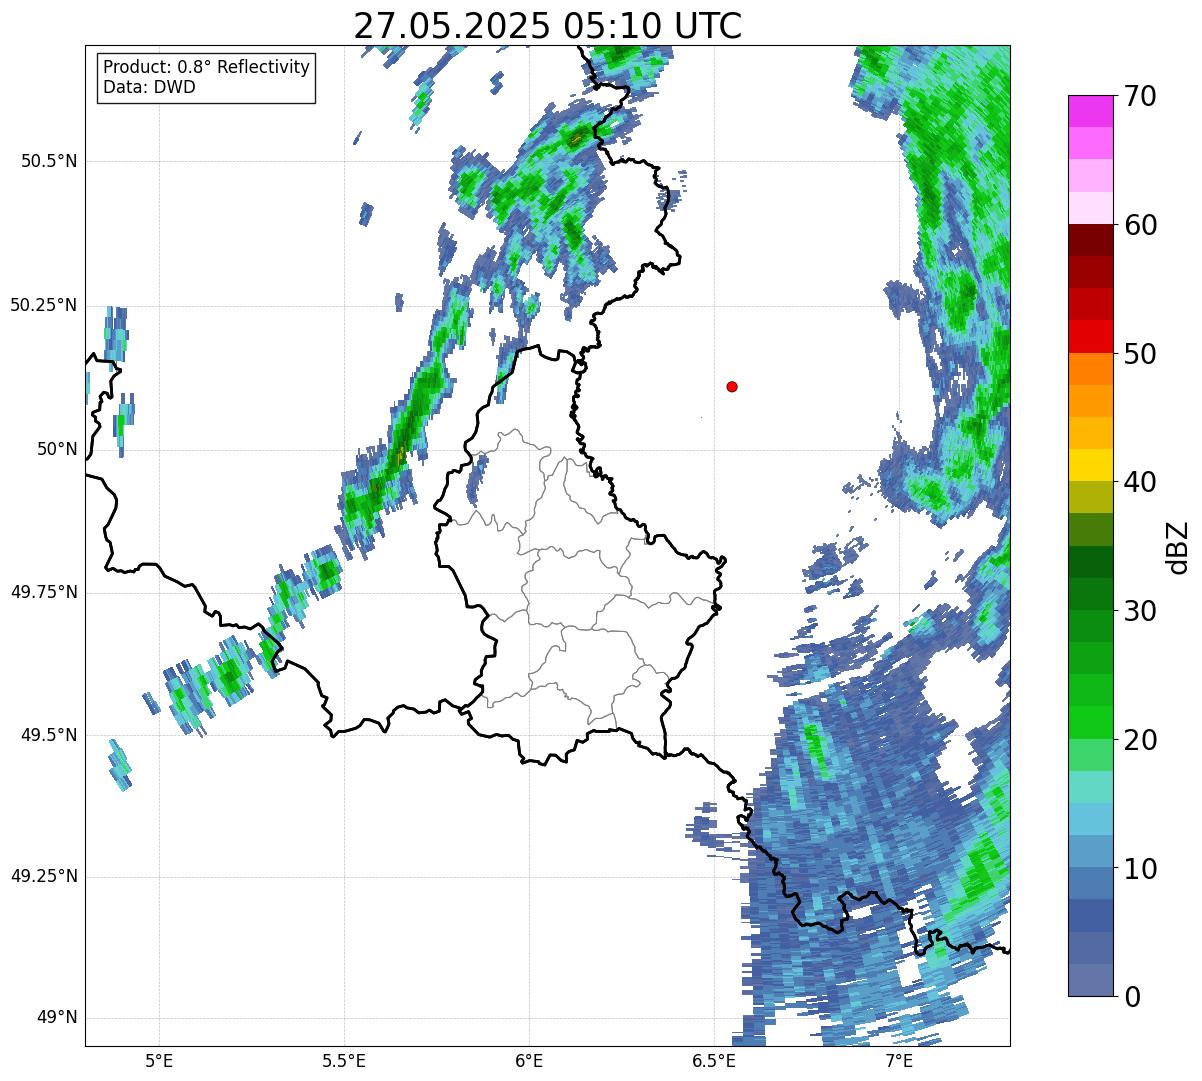Click the "dBZ" colorbar label
Image resolution: width=1202 pixels, height=1081 pixels.
tap(1177, 547)
